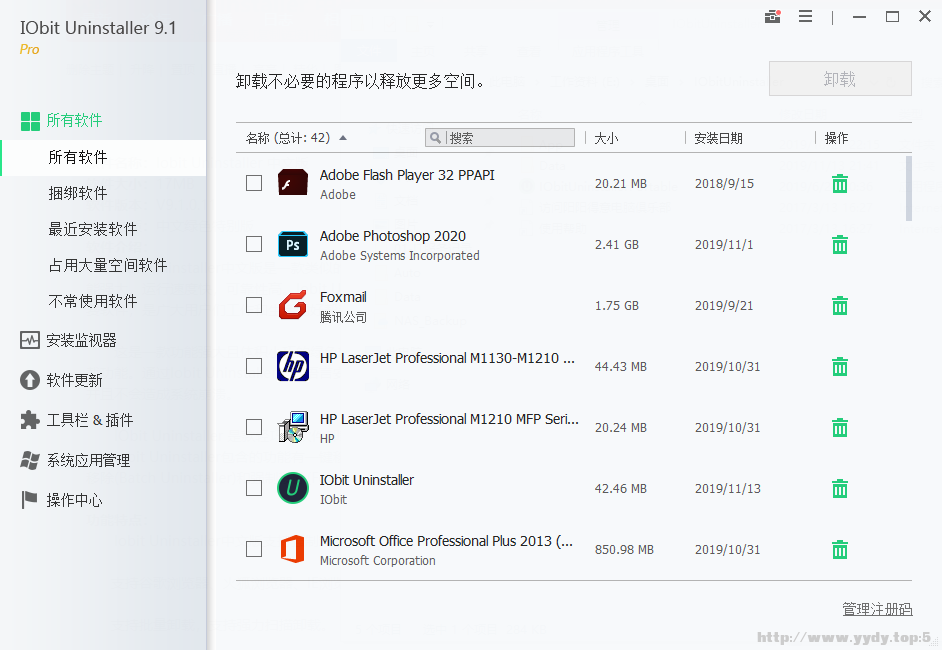Select the Foxmail checkbox
This screenshot has height=650, width=942.
pyautogui.click(x=254, y=305)
